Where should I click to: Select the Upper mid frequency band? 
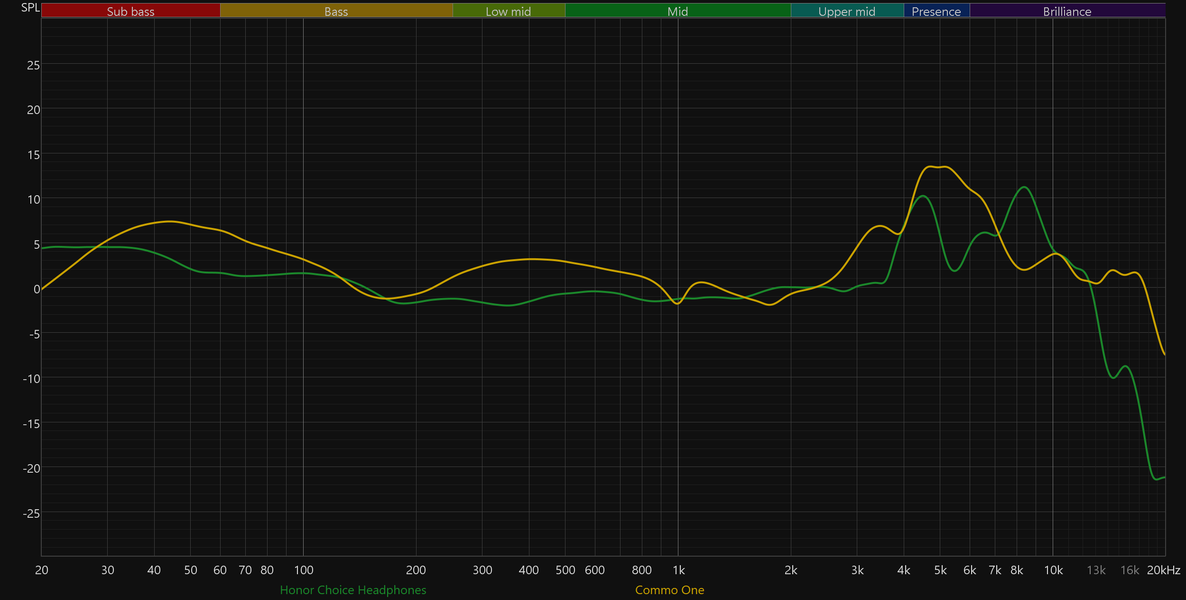tap(847, 11)
